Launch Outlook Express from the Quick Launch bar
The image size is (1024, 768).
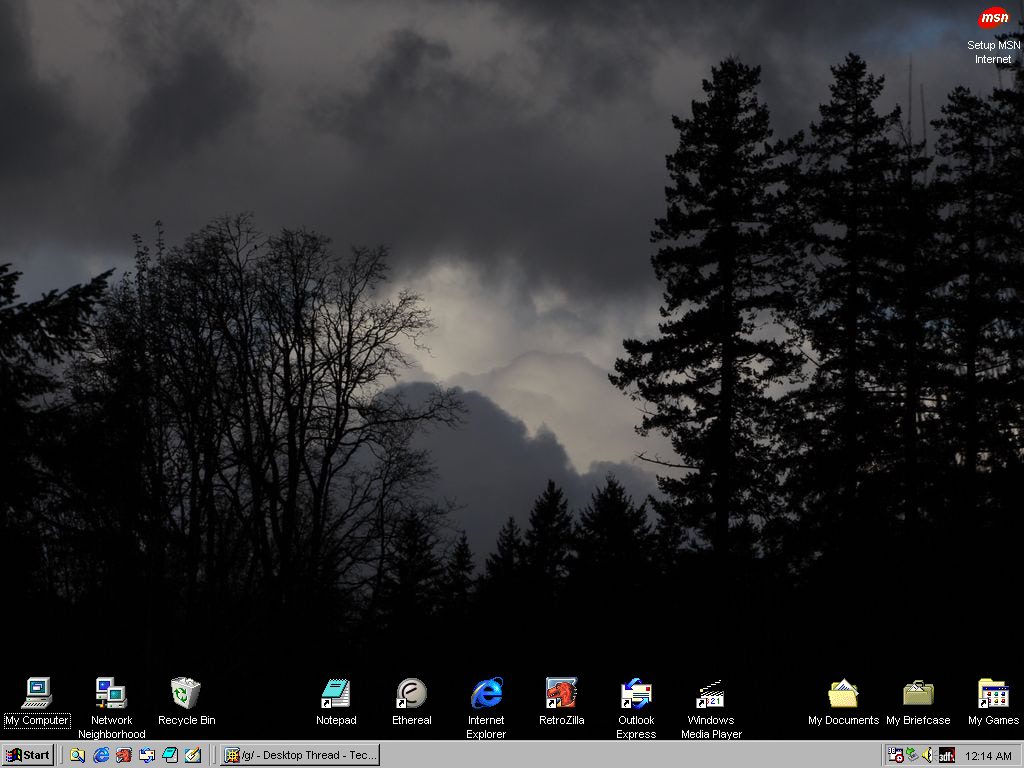(147, 756)
